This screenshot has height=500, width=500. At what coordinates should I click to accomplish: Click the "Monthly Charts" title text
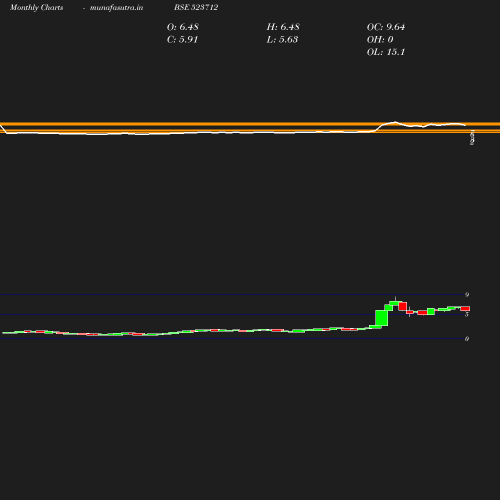37,8
